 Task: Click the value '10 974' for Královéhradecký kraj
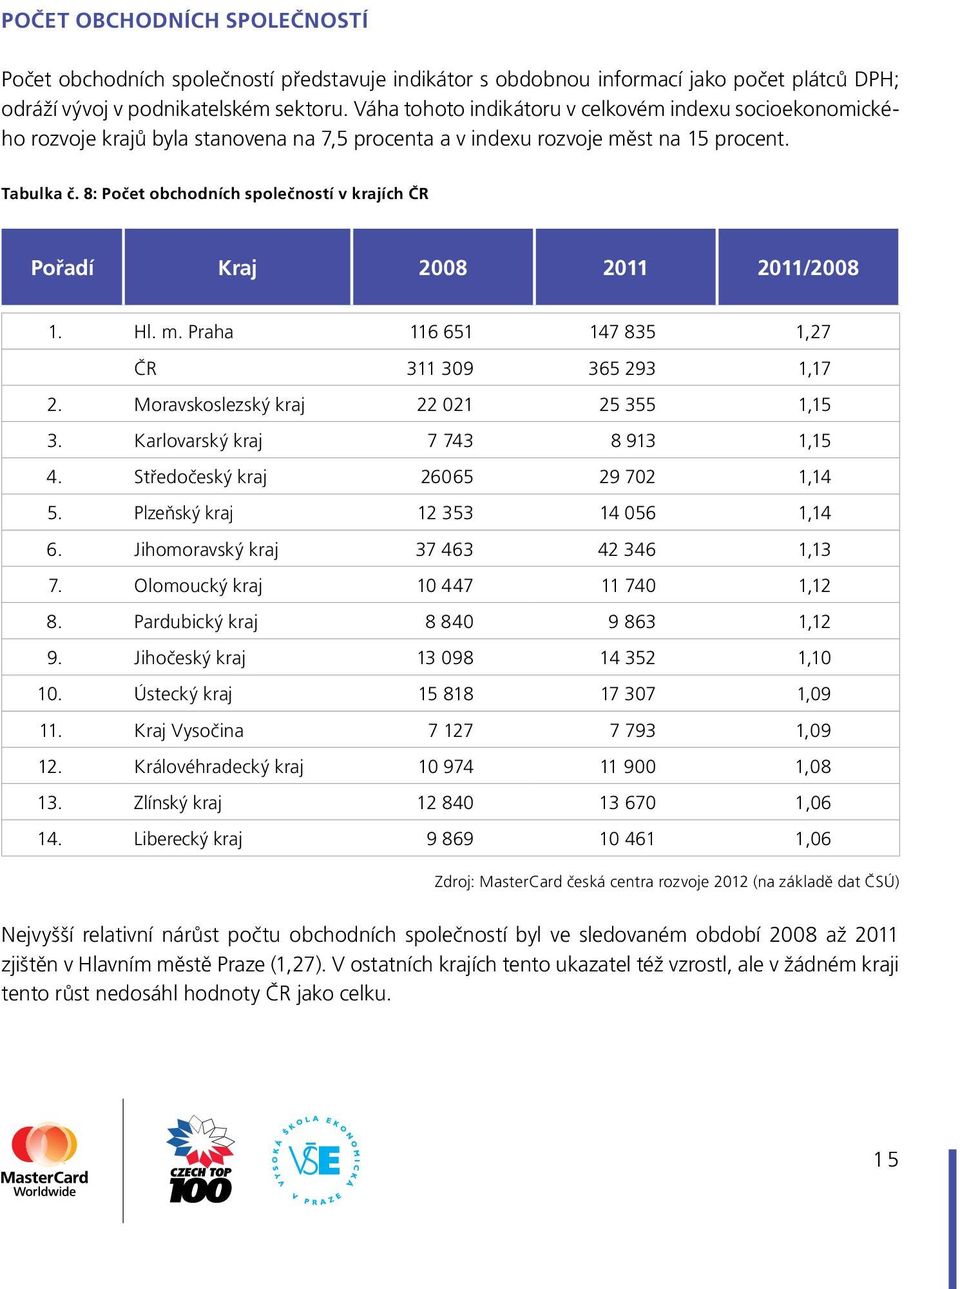(x=446, y=767)
